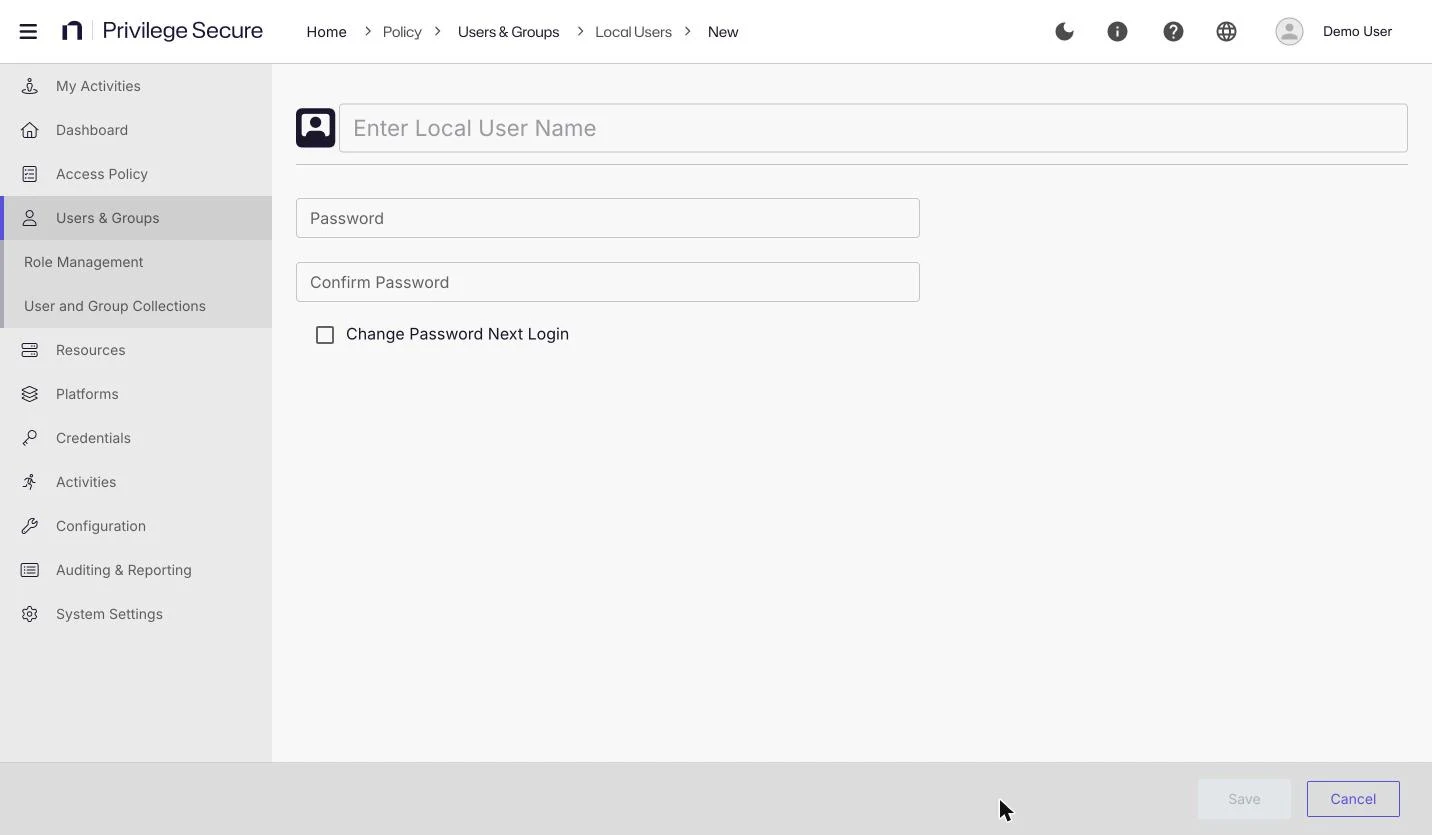Click the local user badge icon
Screen dimensions: 1432x835
pos(316,128)
